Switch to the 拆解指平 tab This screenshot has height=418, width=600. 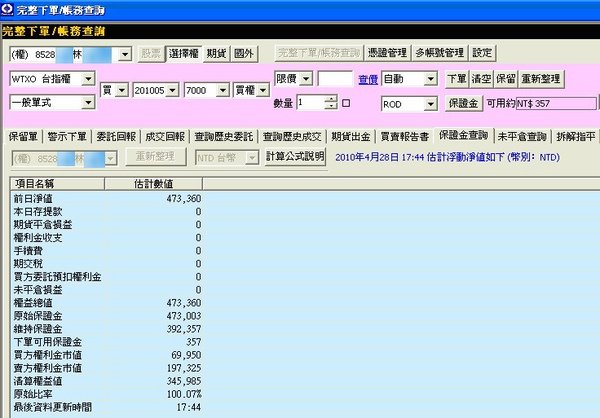pos(576,137)
